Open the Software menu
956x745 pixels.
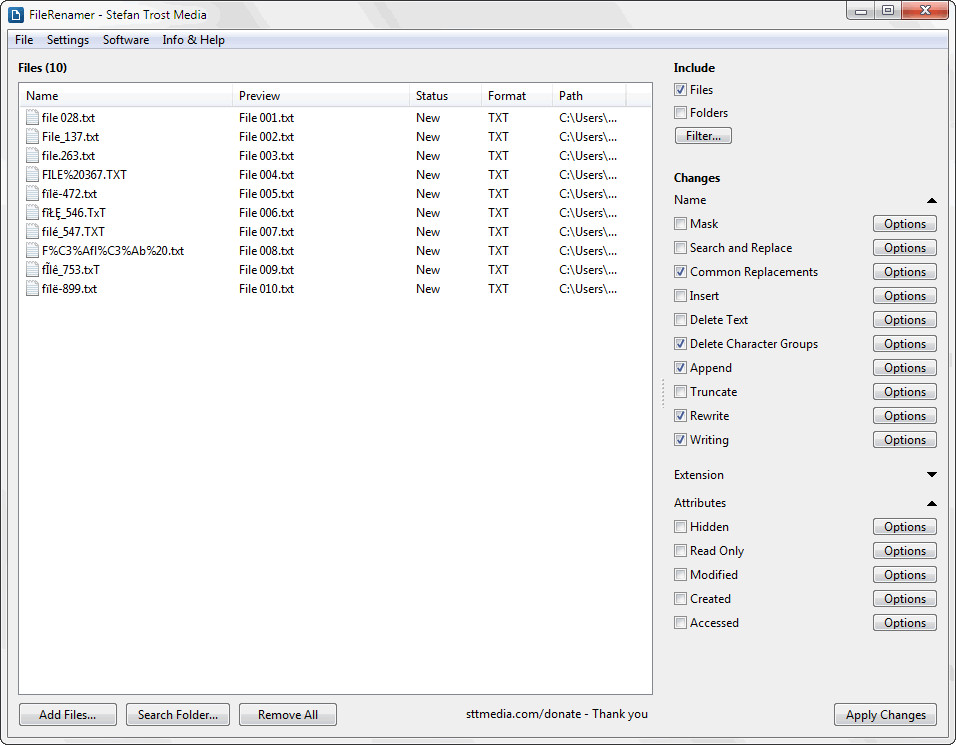tap(126, 40)
